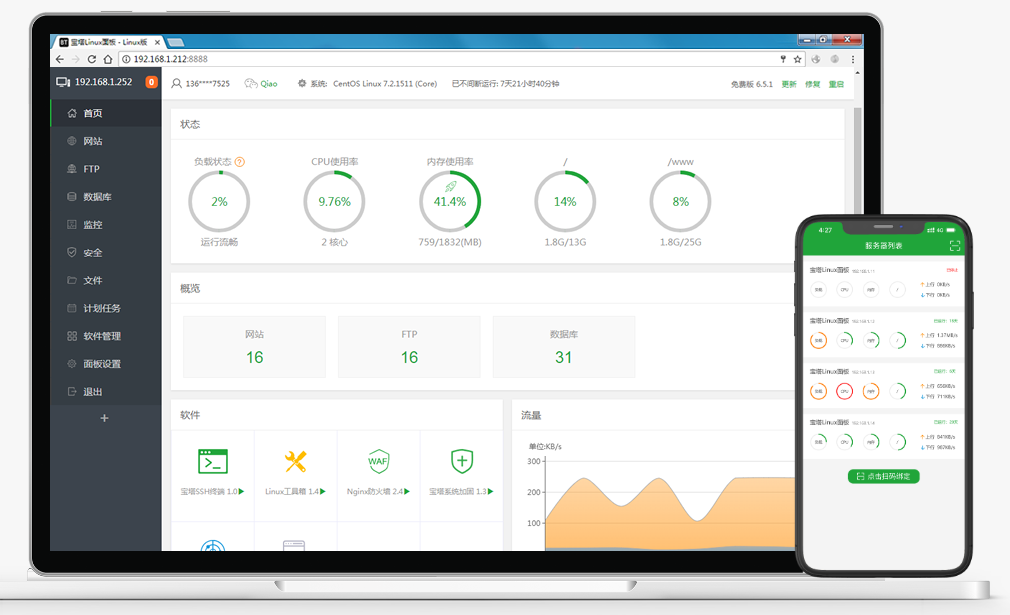Select 软件管理 from the sidebar
The width and height of the screenshot is (1010, 615).
pyautogui.click(x=101, y=336)
